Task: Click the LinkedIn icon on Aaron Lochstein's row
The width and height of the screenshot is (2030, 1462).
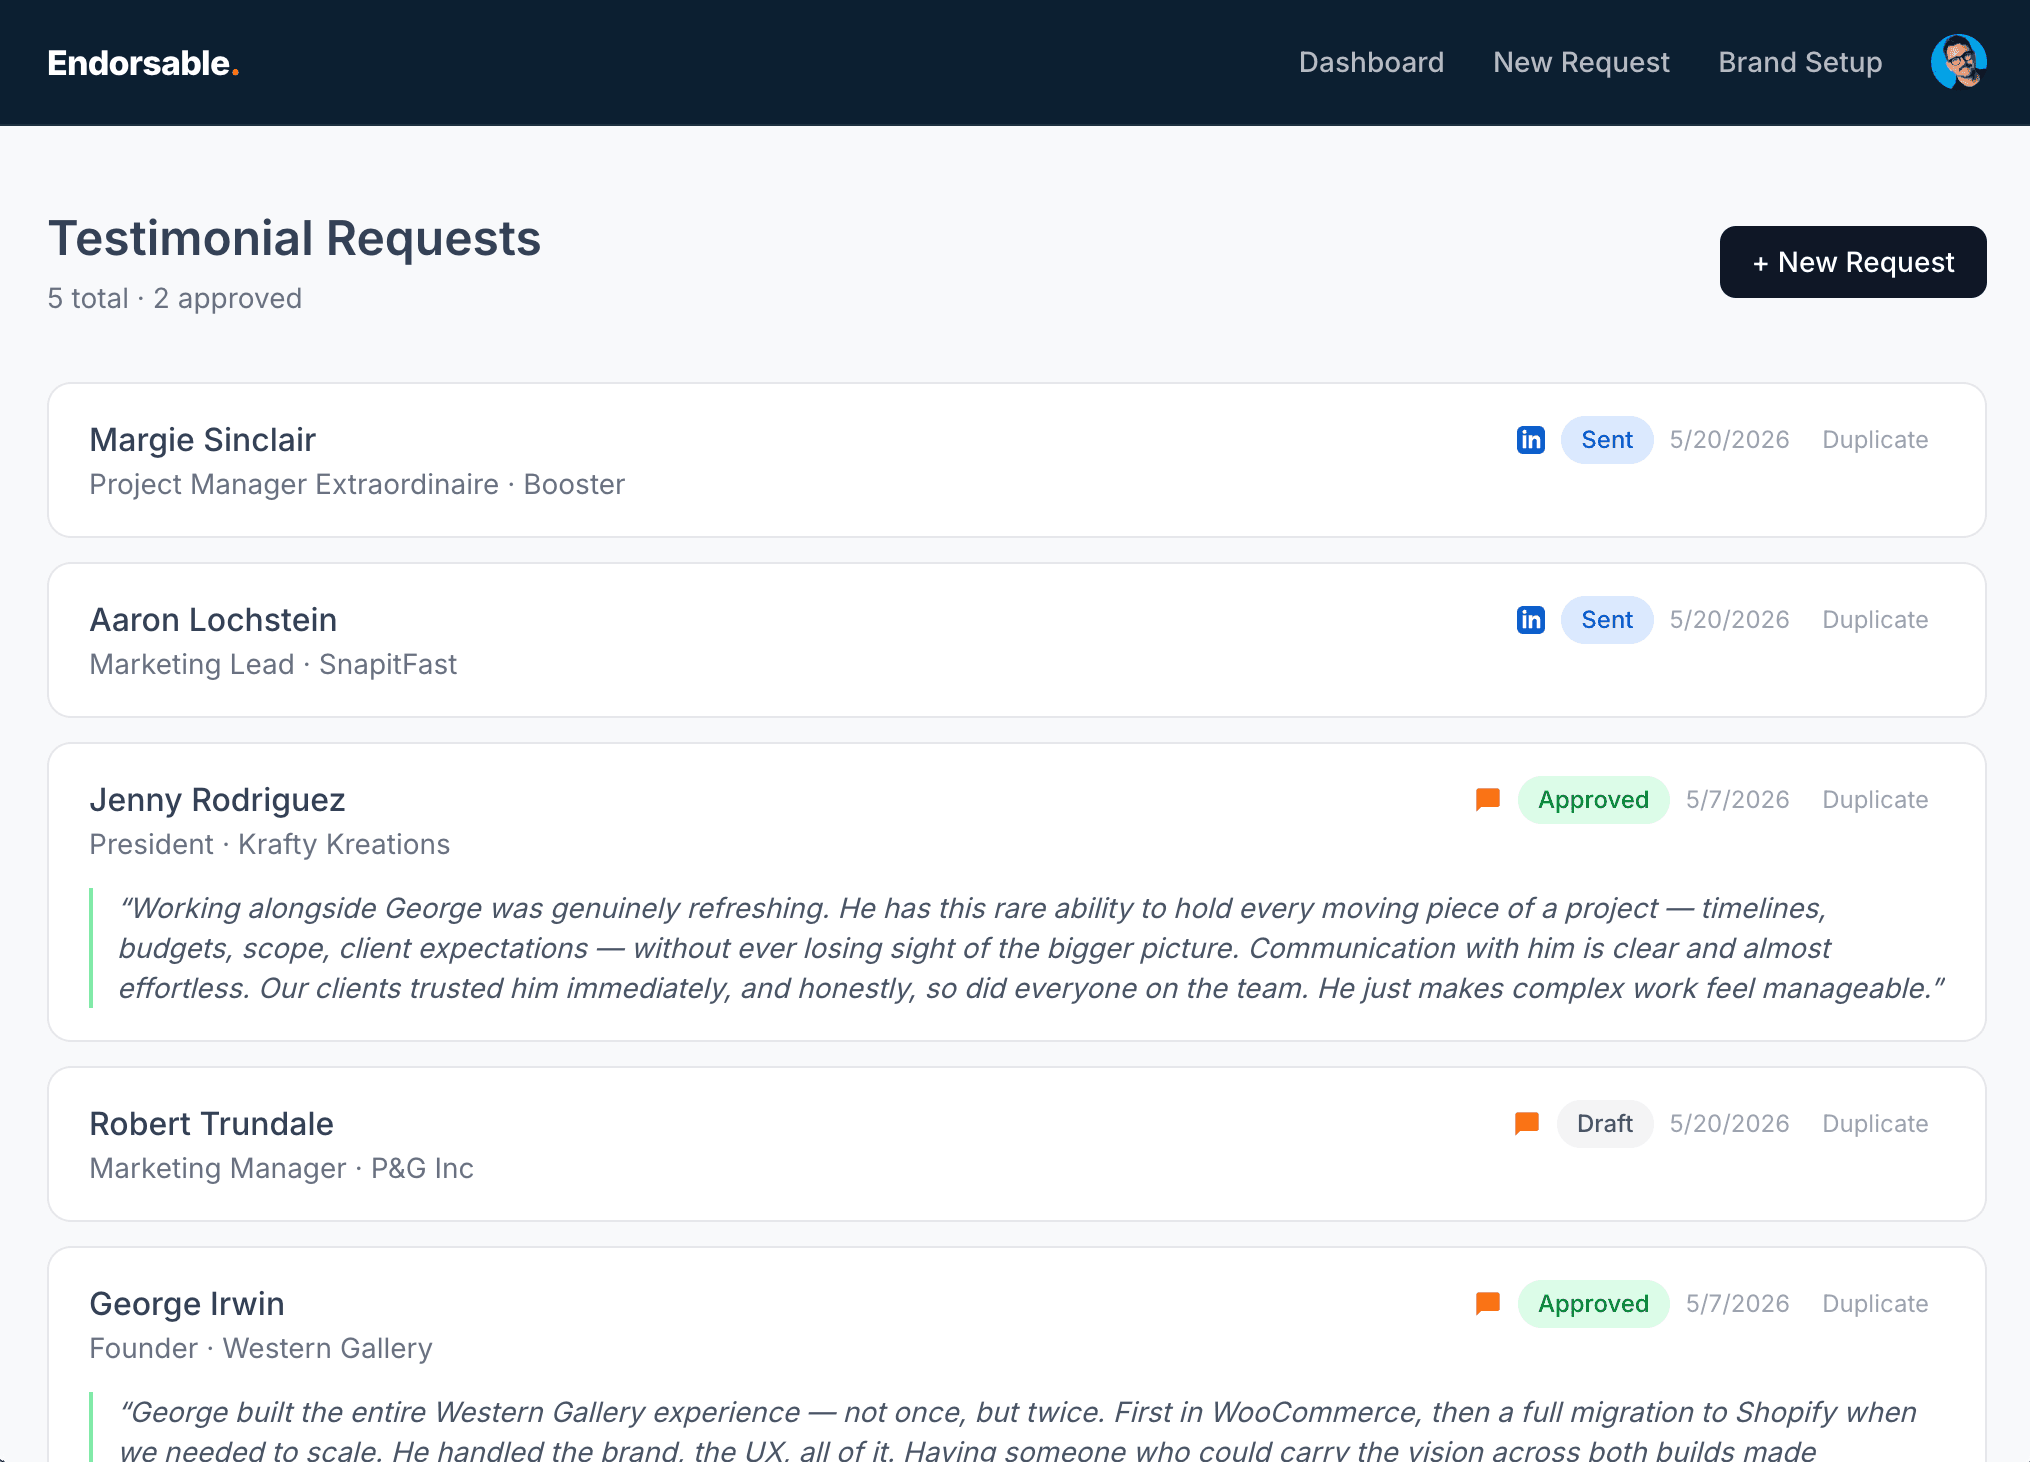Action: tap(1530, 620)
